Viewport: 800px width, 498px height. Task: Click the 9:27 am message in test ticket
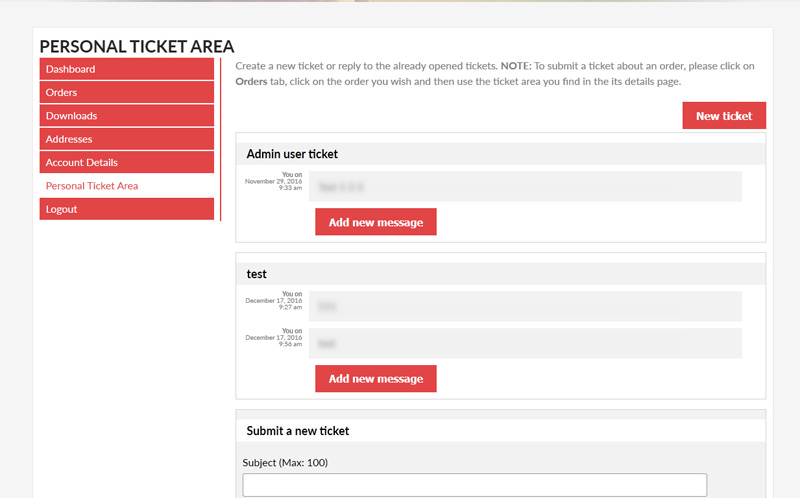coord(525,306)
